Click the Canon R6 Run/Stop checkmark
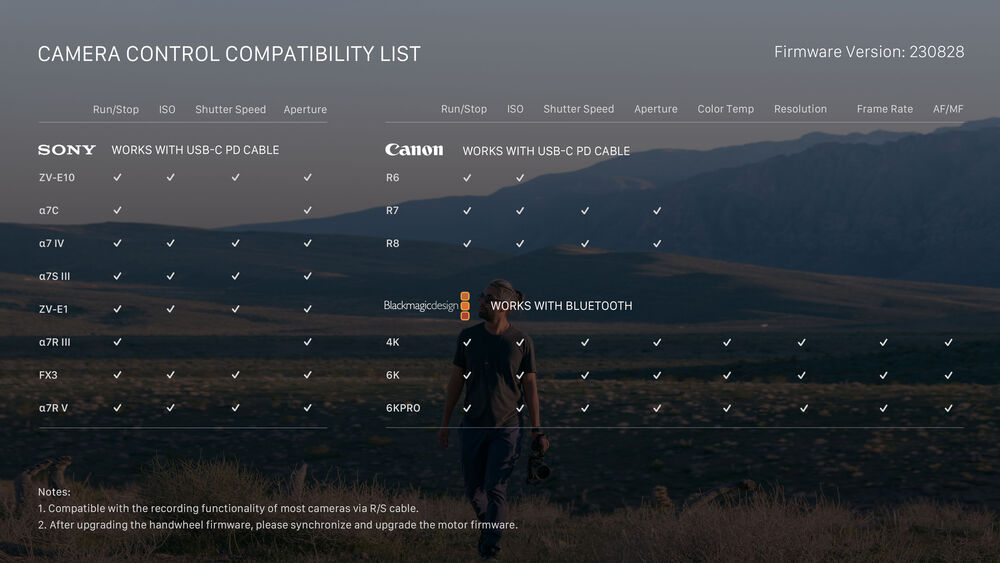The height and width of the screenshot is (563, 1000). point(467,177)
